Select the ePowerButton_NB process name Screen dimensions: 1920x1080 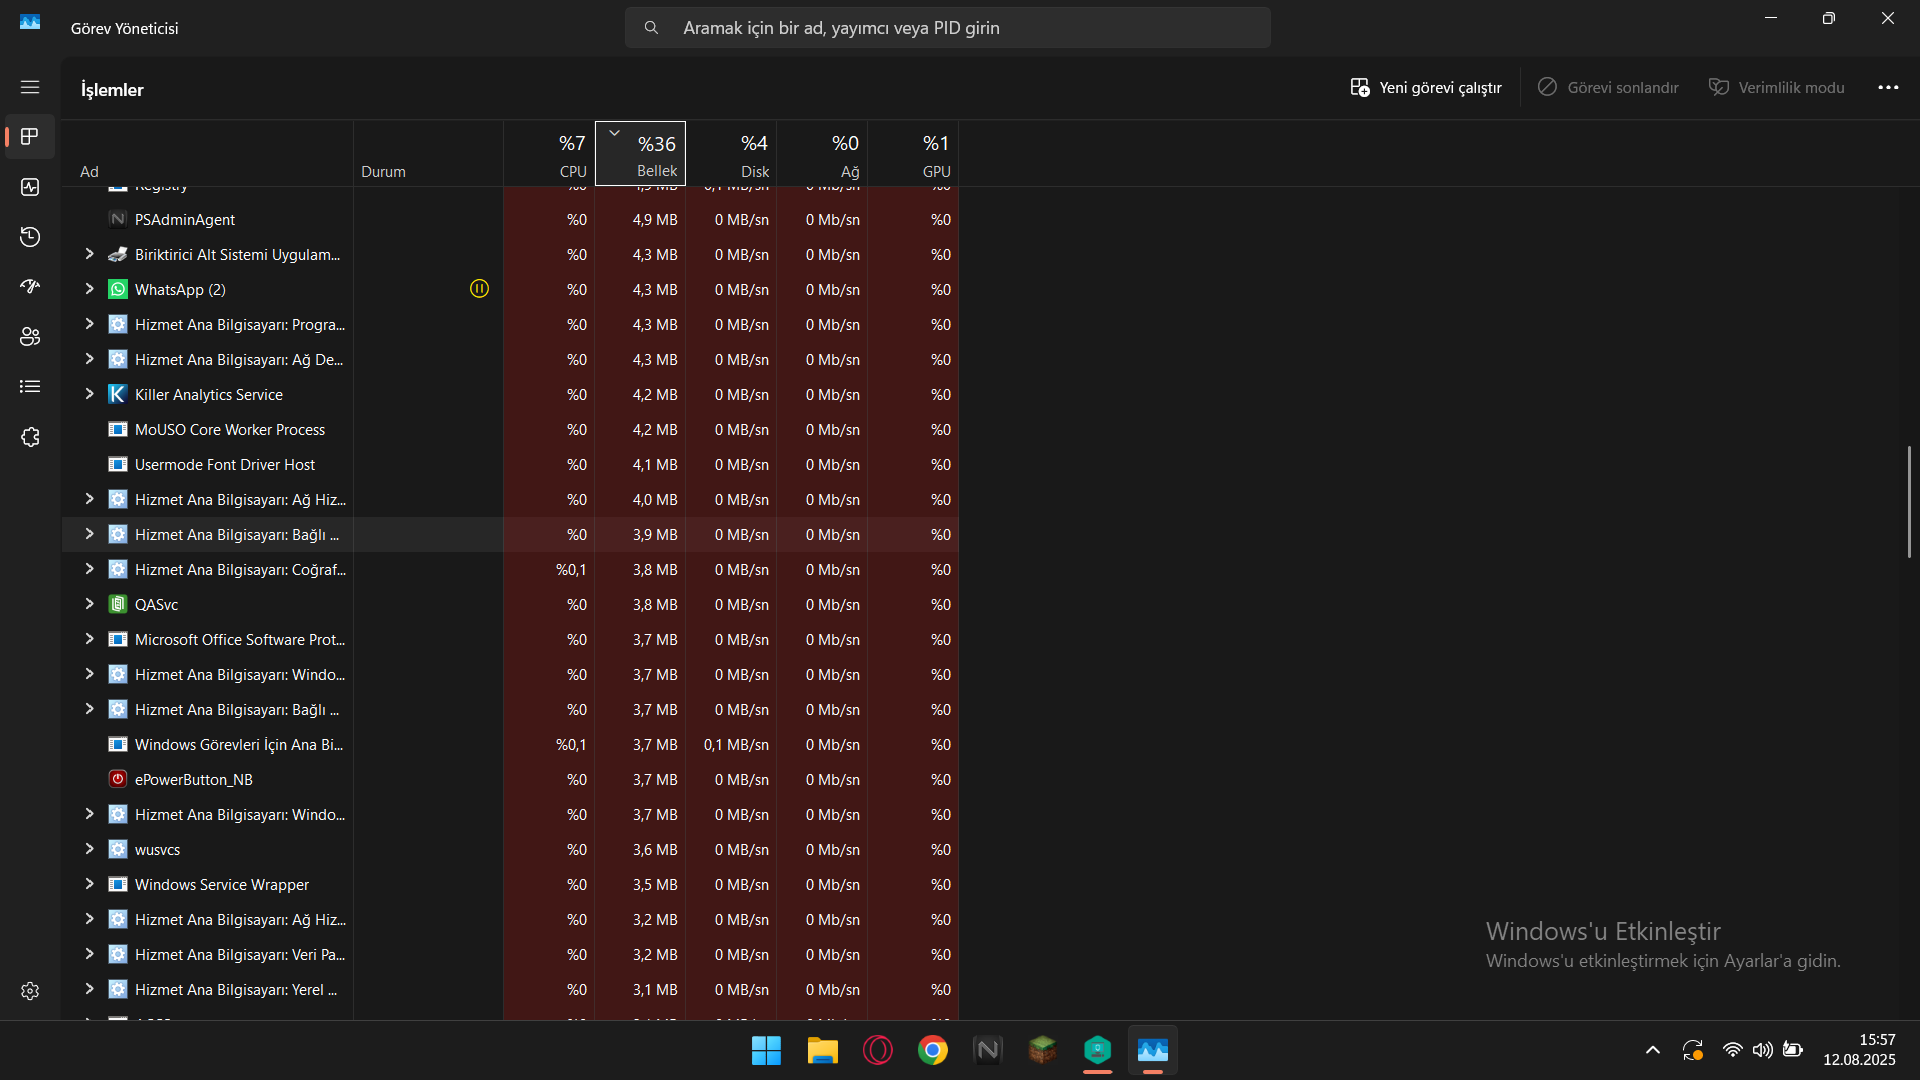tap(194, 779)
